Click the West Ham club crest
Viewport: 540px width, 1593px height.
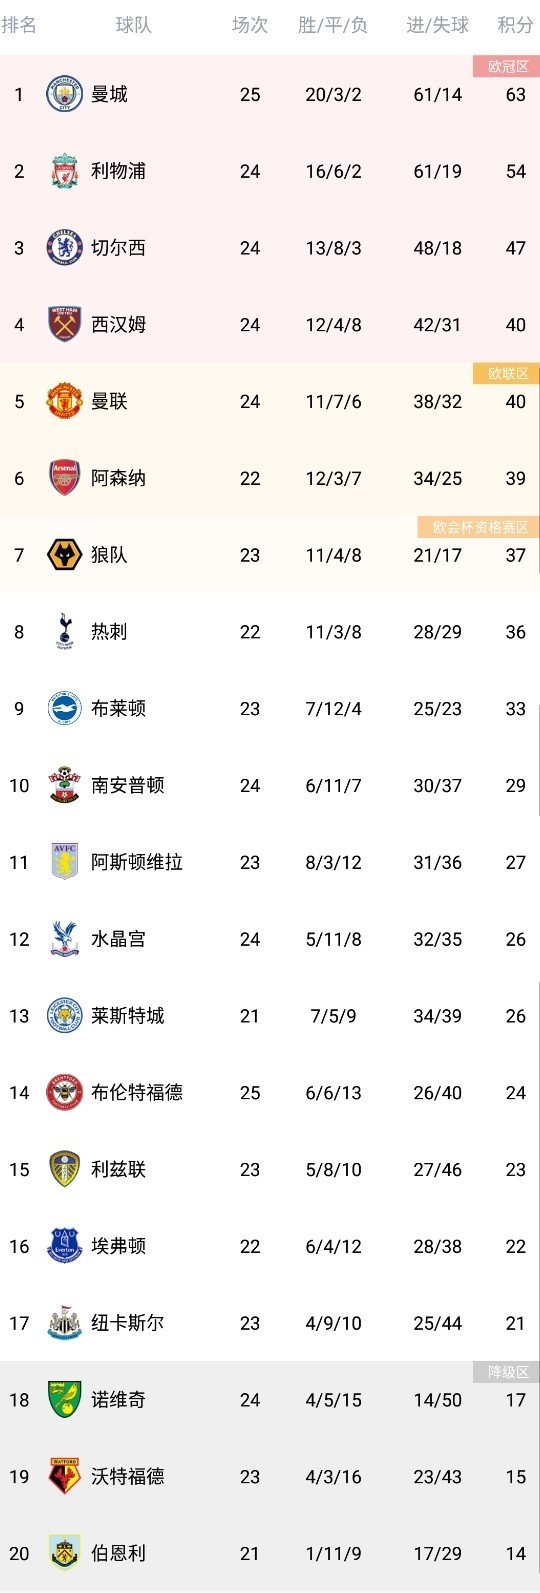(65, 325)
